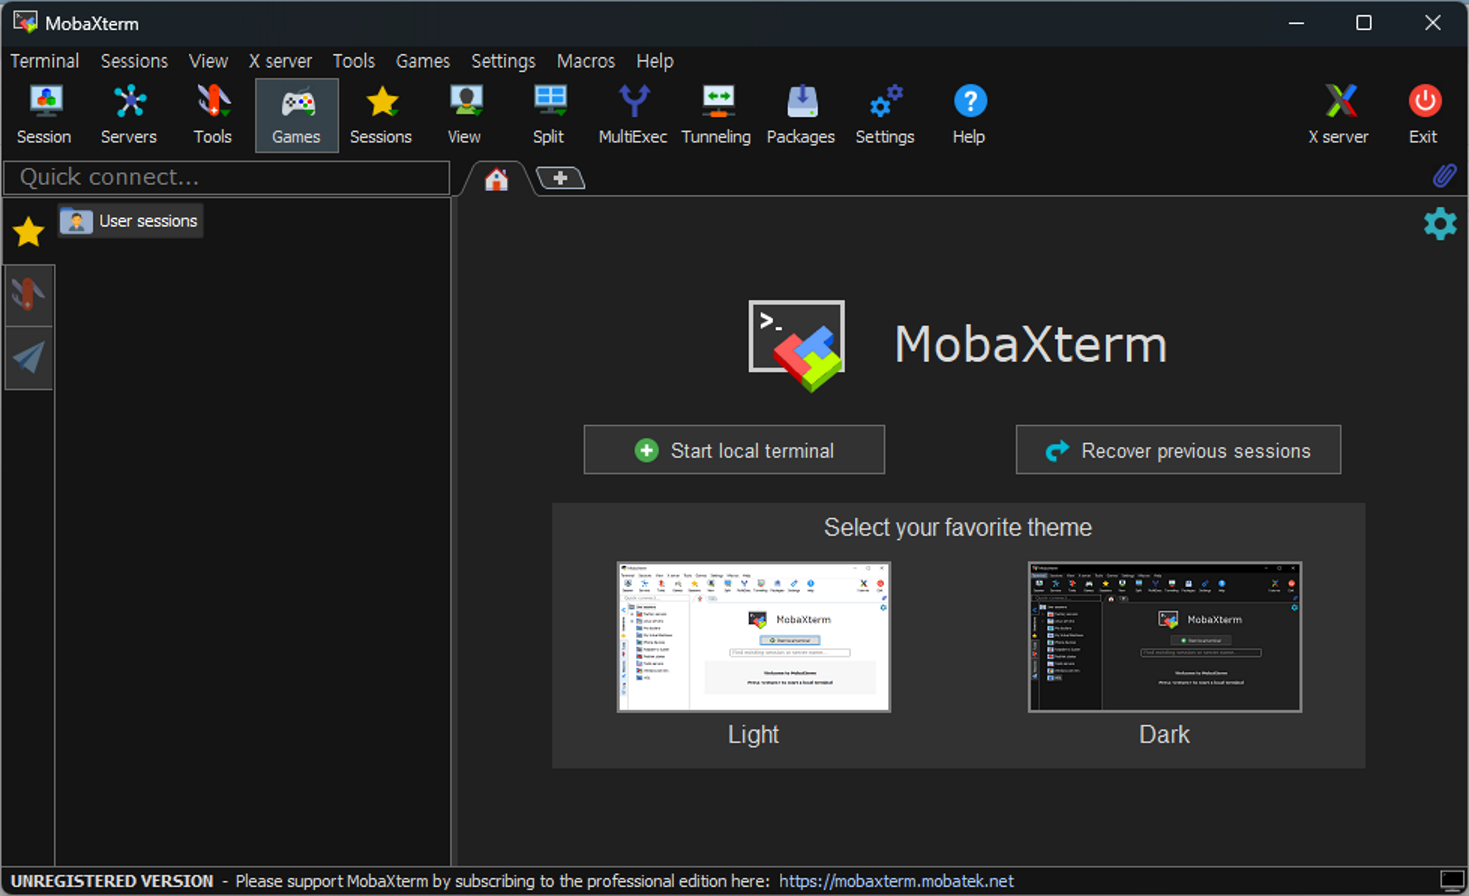Image resolution: width=1469 pixels, height=896 pixels.
Task: Open the teal gear icon above the terminal
Action: [x=1438, y=224]
